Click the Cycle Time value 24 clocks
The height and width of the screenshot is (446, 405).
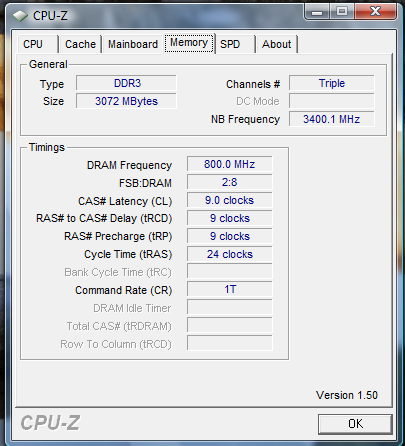pos(230,254)
